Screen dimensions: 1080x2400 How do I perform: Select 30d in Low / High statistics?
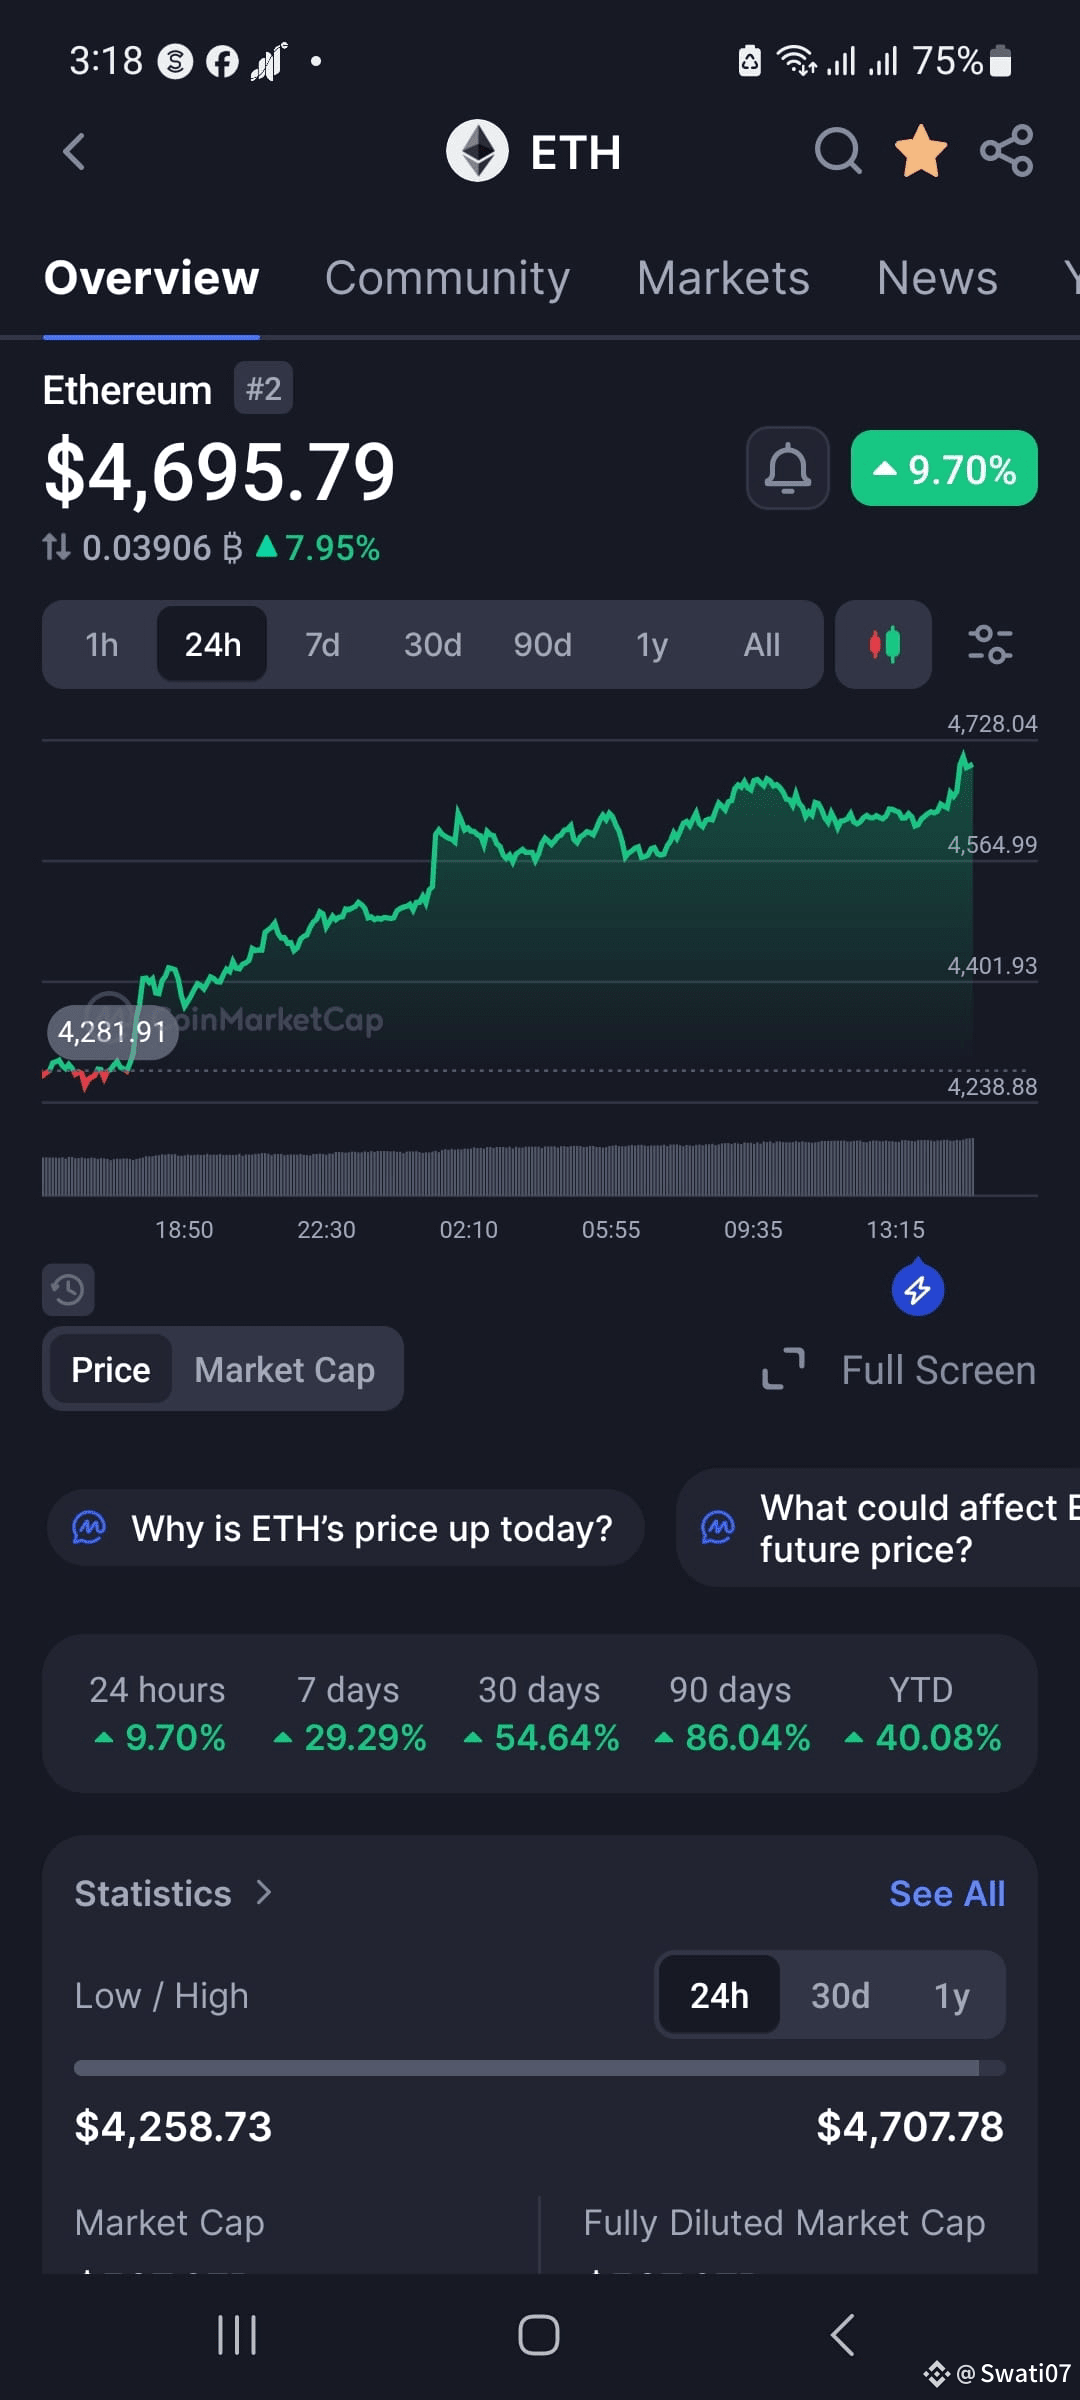pyautogui.click(x=840, y=1996)
